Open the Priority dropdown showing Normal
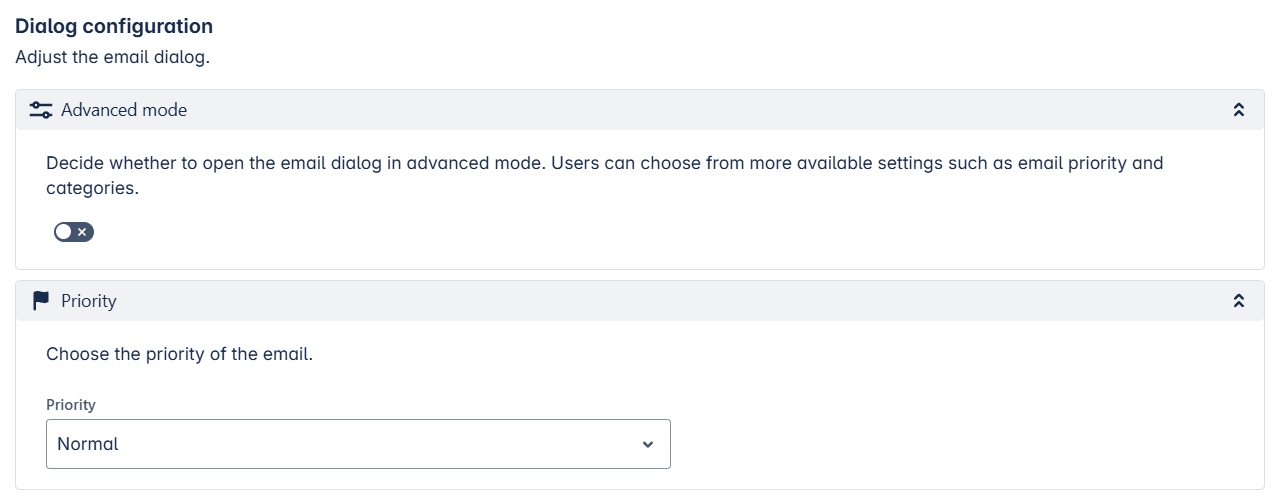1276x501 pixels. click(x=358, y=444)
